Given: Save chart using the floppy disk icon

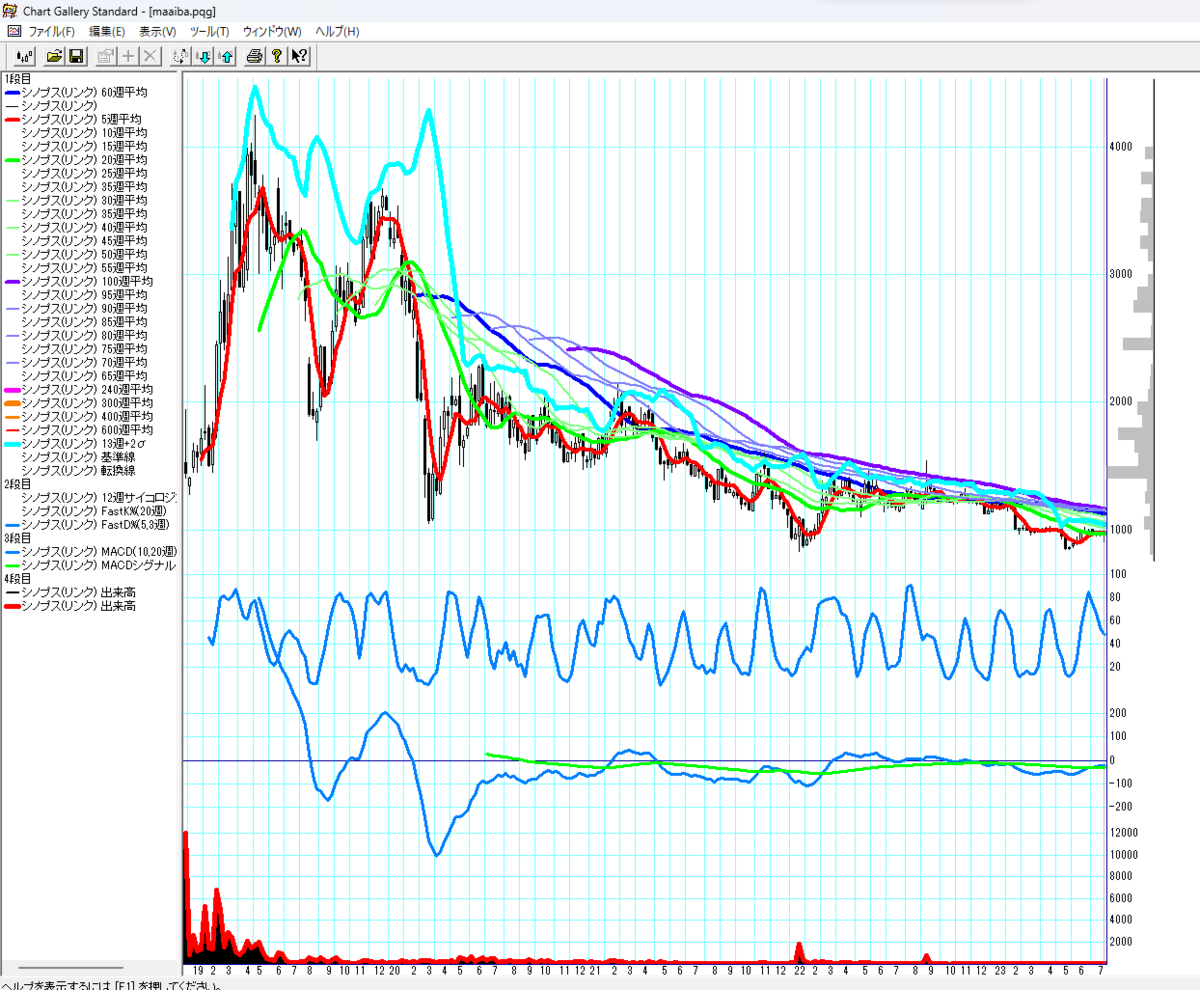Looking at the screenshot, I should pos(76,56).
